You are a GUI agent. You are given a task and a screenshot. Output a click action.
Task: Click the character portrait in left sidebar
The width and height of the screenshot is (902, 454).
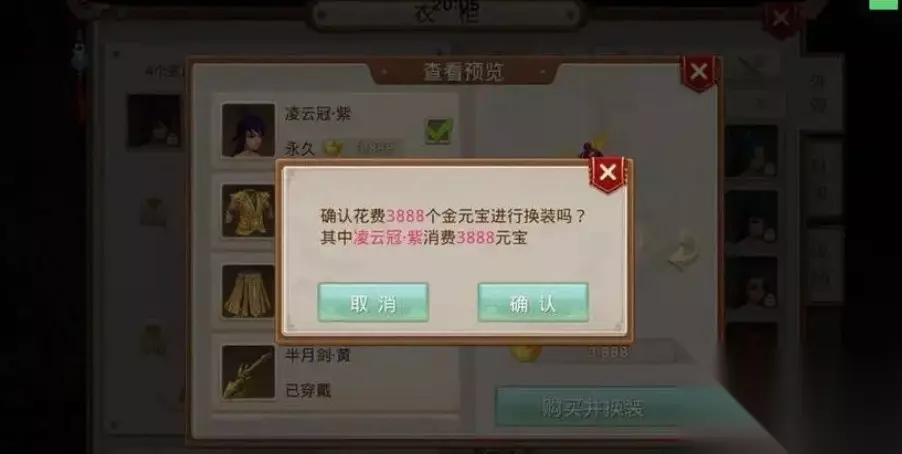[154, 121]
